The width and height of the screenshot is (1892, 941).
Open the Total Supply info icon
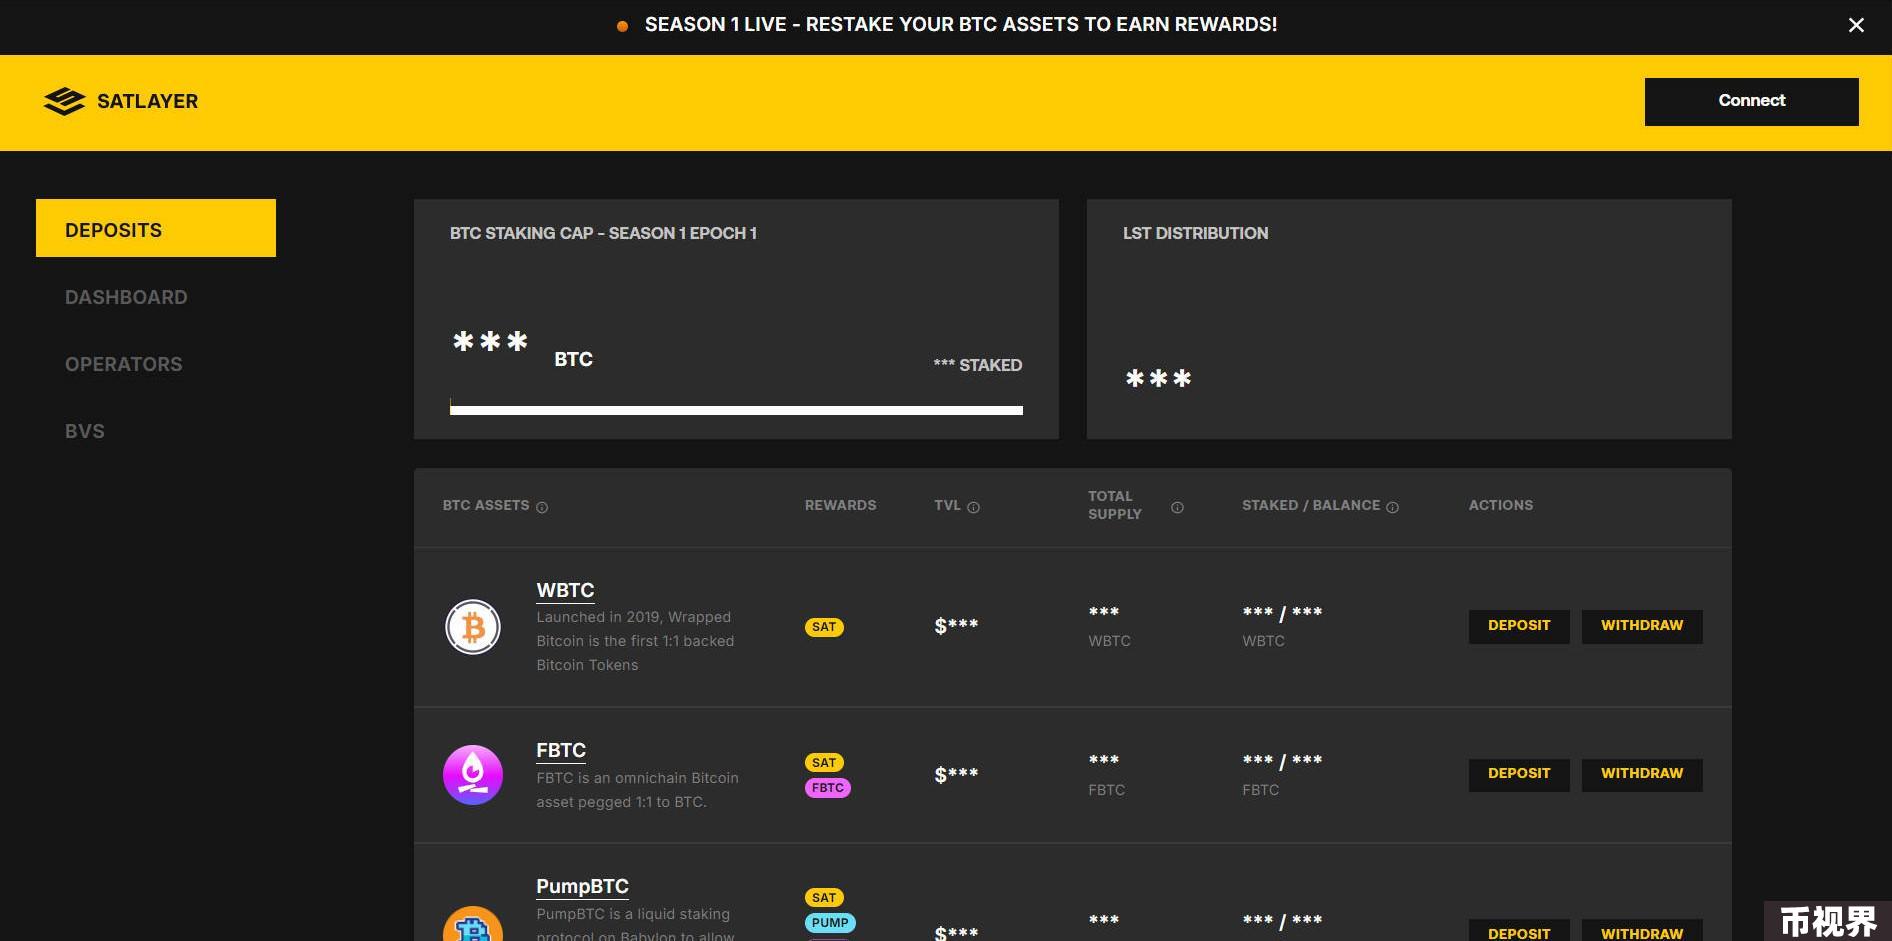click(1177, 507)
